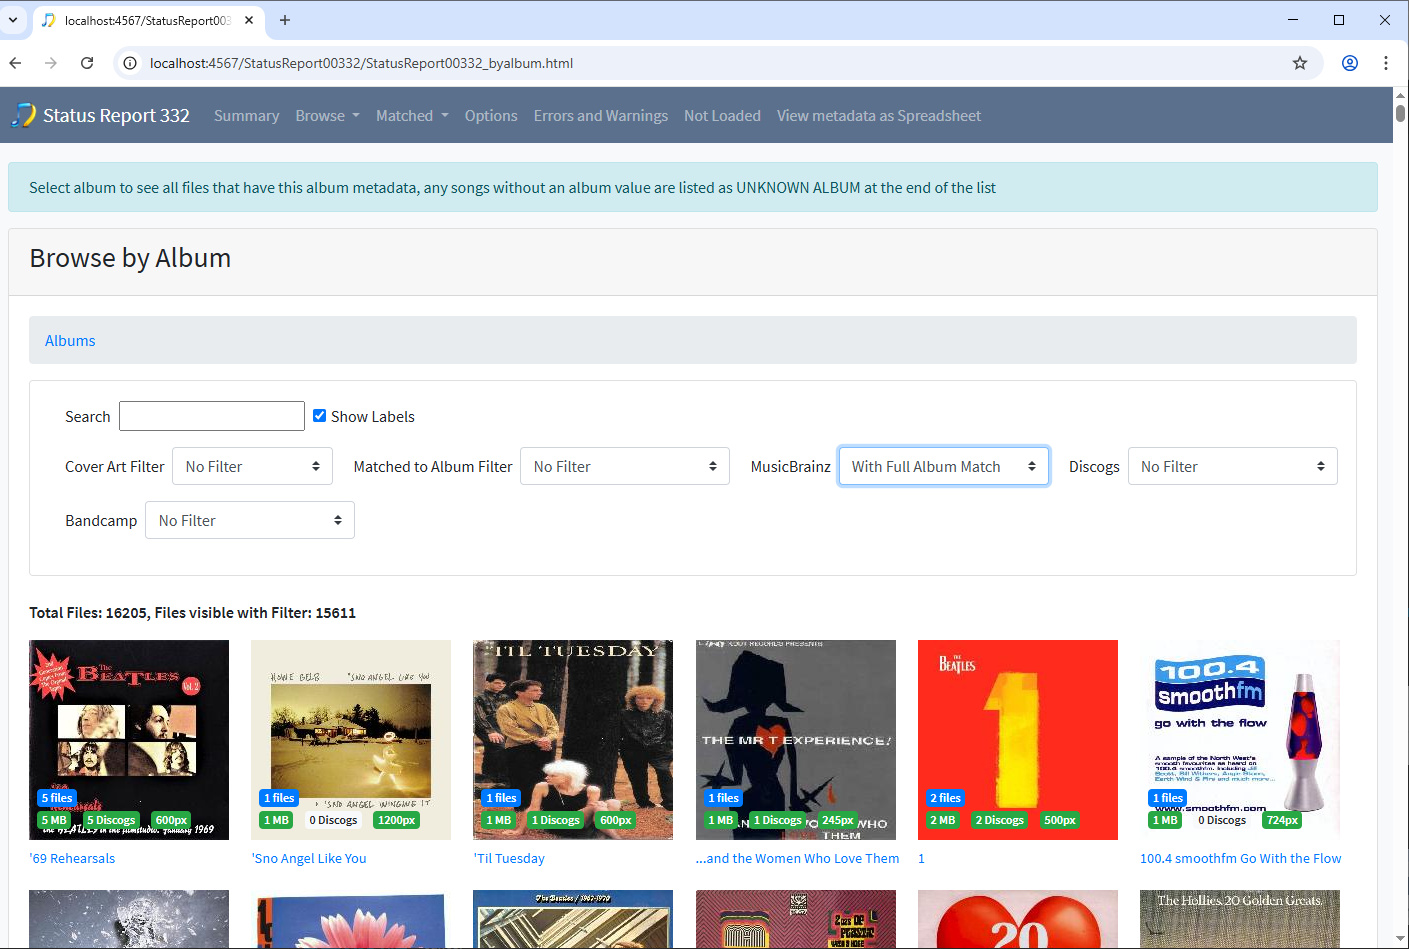
Task: Open the album link titled 1
Action: click(921, 858)
